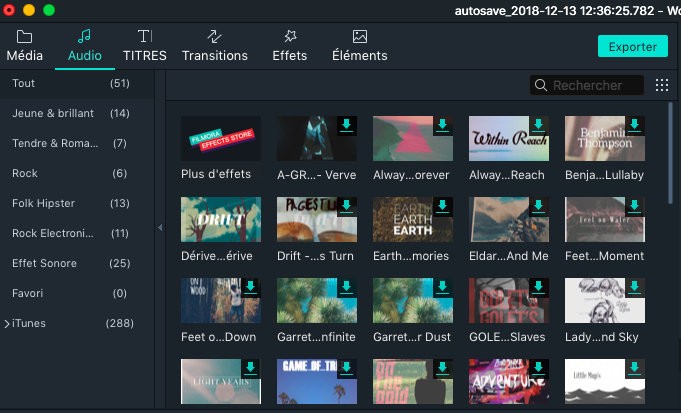The height and width of the screenshot is (413, 681).
Task: Download the Light Years track
Action: (x=251, y=368)
